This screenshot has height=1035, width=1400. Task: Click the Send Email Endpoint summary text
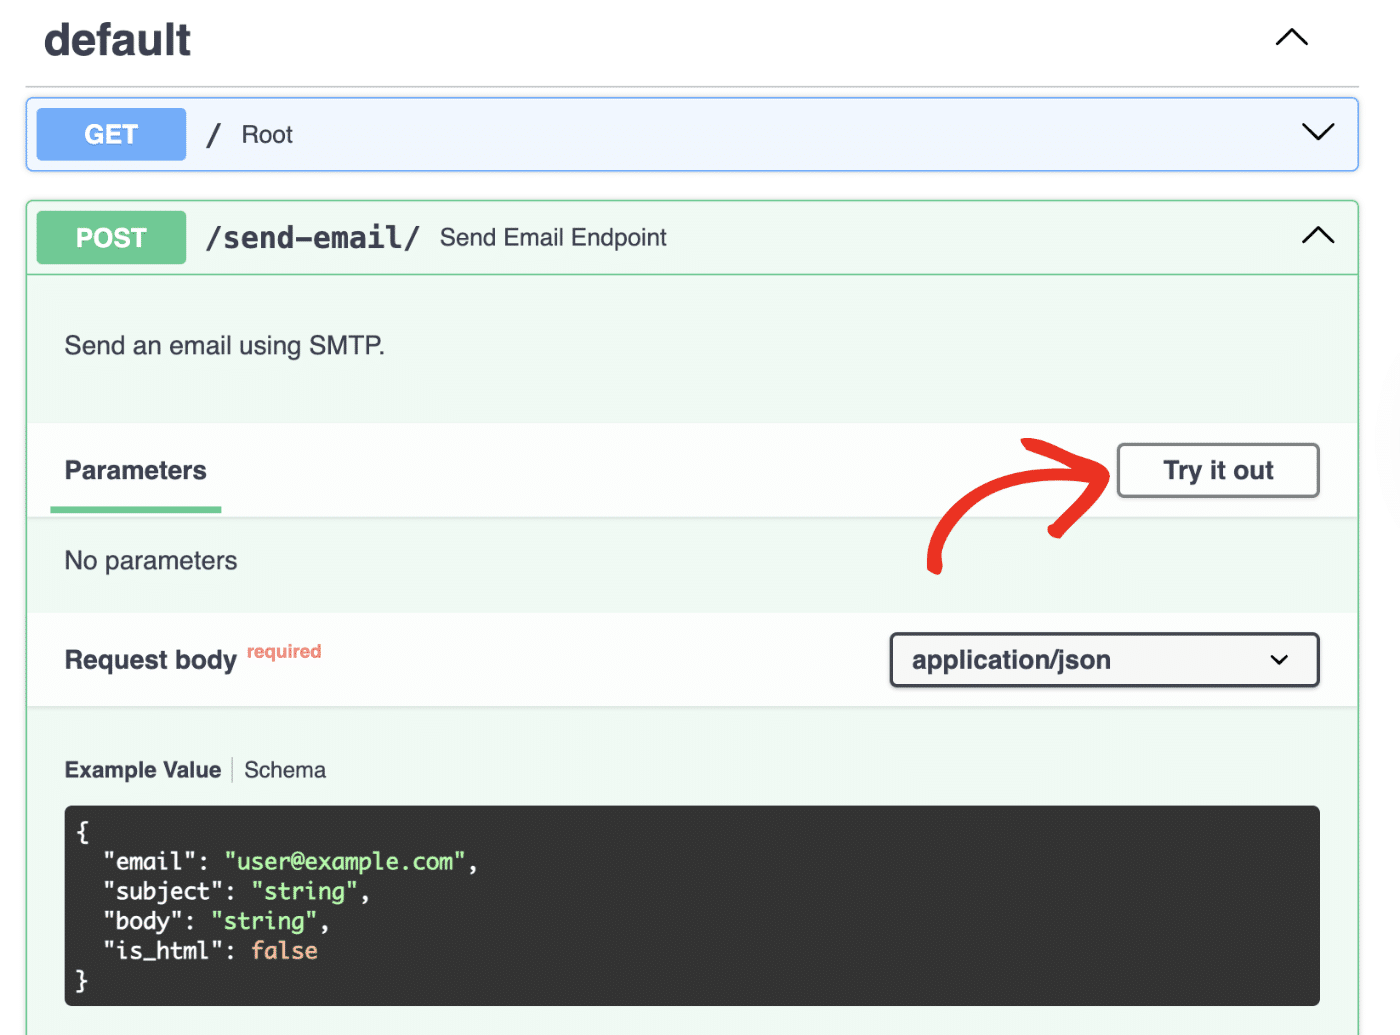(x=552, y=237)
